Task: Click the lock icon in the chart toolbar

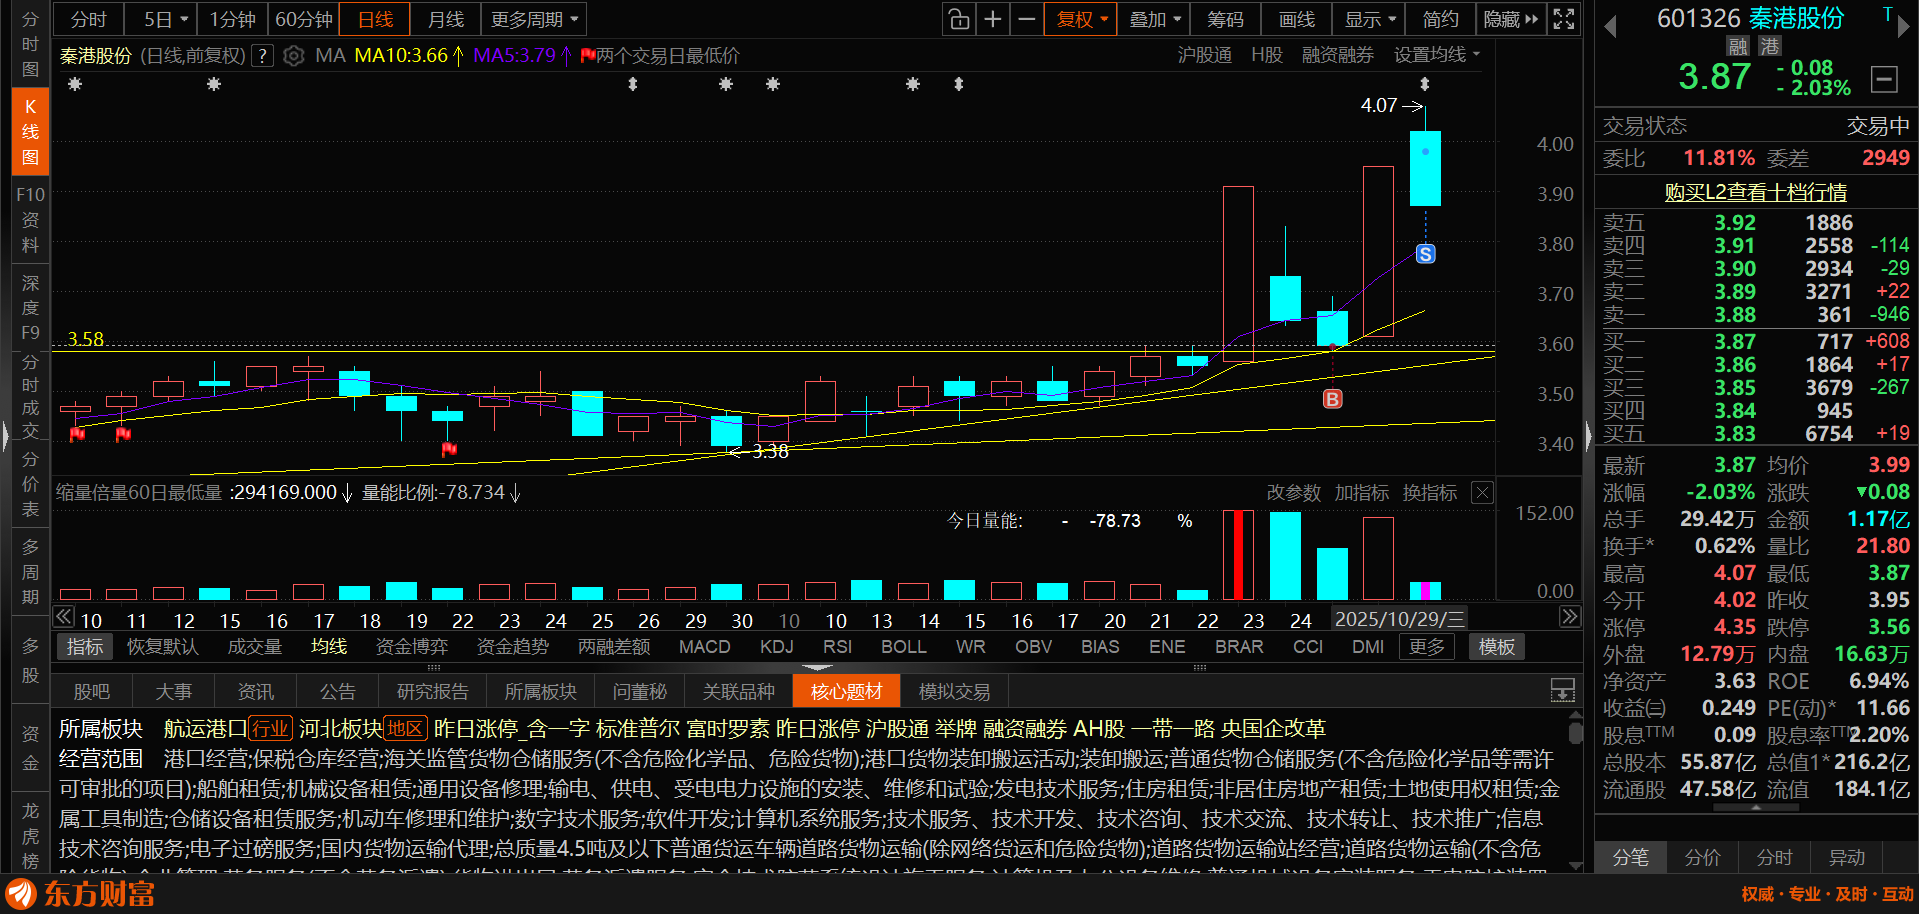Action: coord(958,19)
